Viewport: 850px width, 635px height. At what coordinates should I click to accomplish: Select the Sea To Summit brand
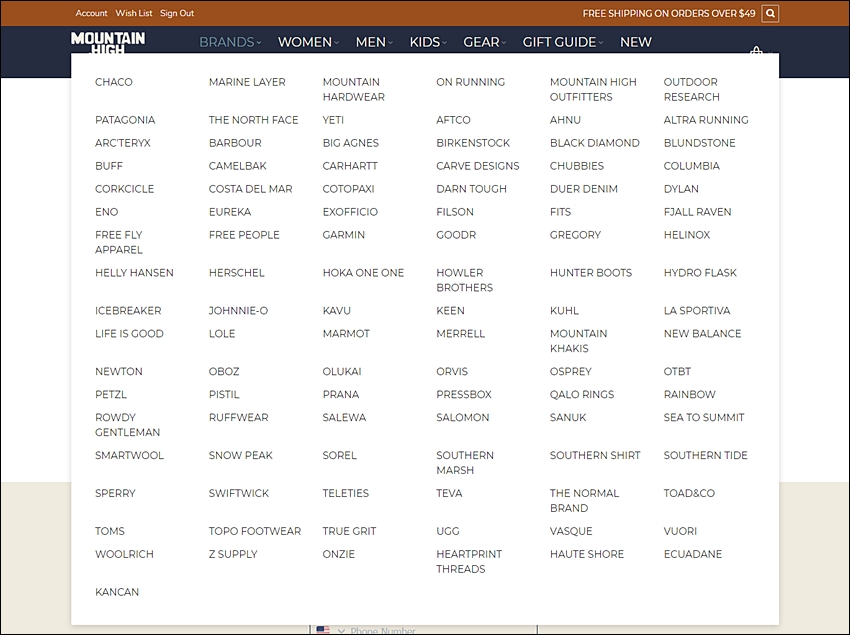point(704,418)
